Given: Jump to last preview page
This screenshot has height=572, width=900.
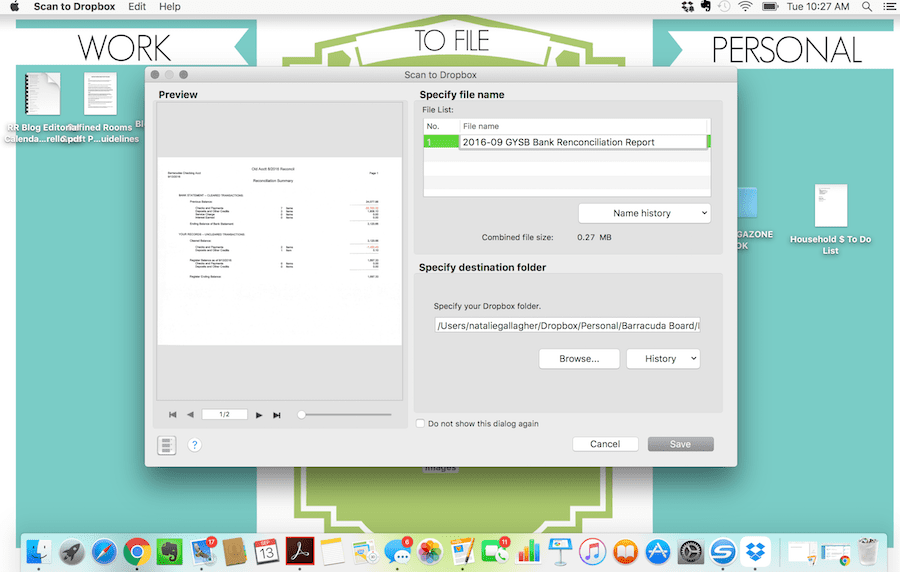Looking at the screenshot, I should tap(277, 415).
